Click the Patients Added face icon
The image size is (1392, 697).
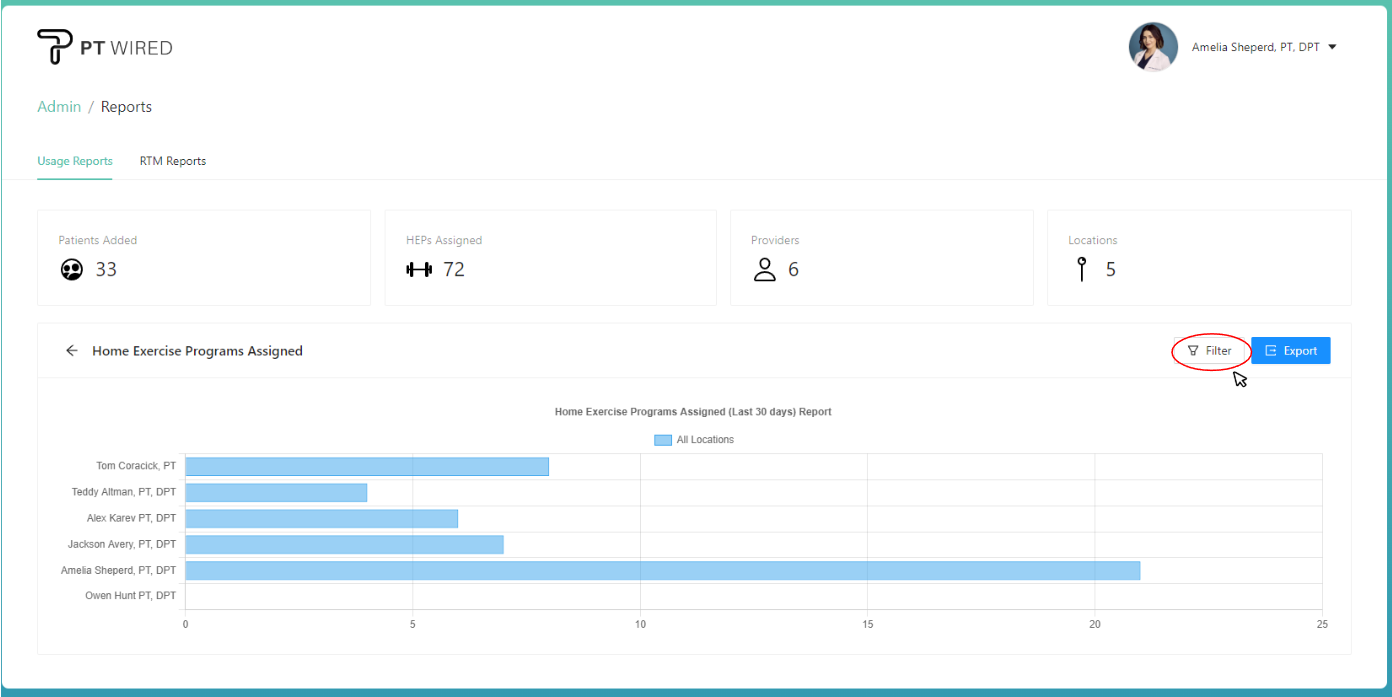(x=72, y=270)
